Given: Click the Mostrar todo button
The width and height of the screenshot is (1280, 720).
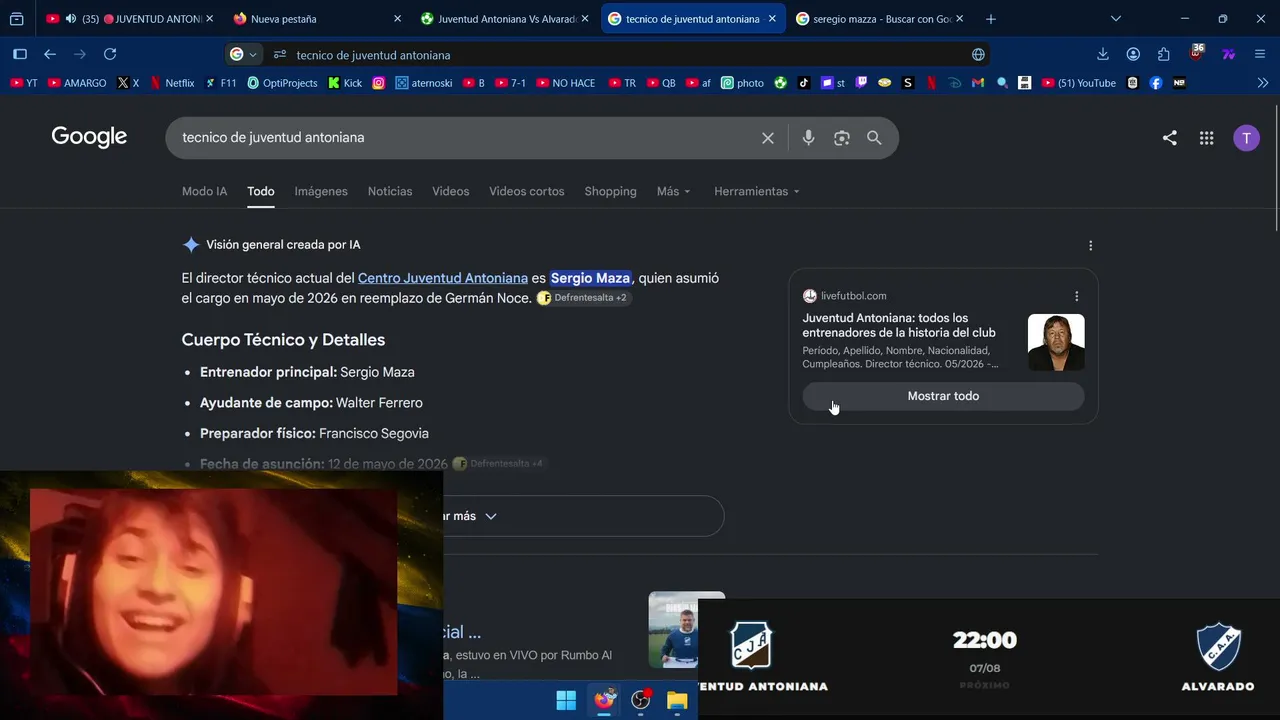Looking at the screenshot, I should tap(943, 396).
